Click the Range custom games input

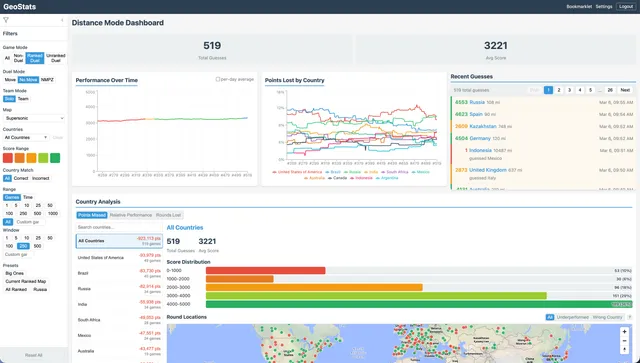(x=30, y=222)
